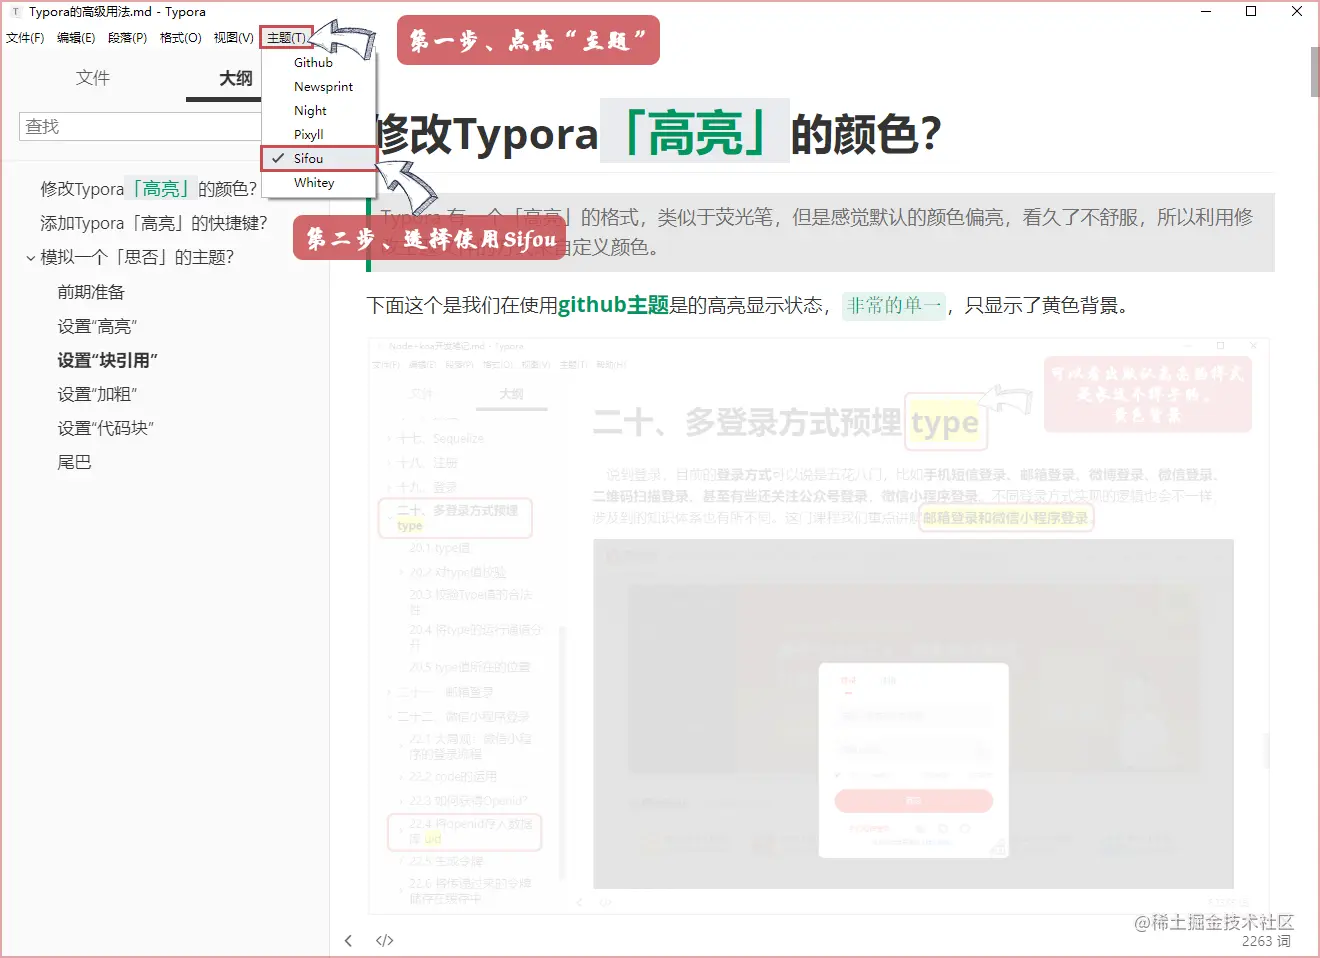Click inside the 查找 search field
This screenshot has width=1320, height=958.
pos(140,126)
